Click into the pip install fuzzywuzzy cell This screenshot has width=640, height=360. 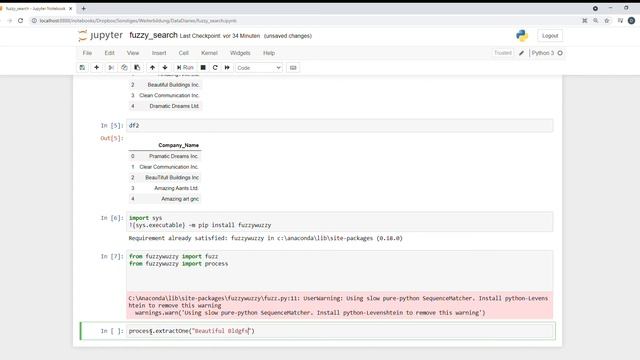click(x=340, y=222)
